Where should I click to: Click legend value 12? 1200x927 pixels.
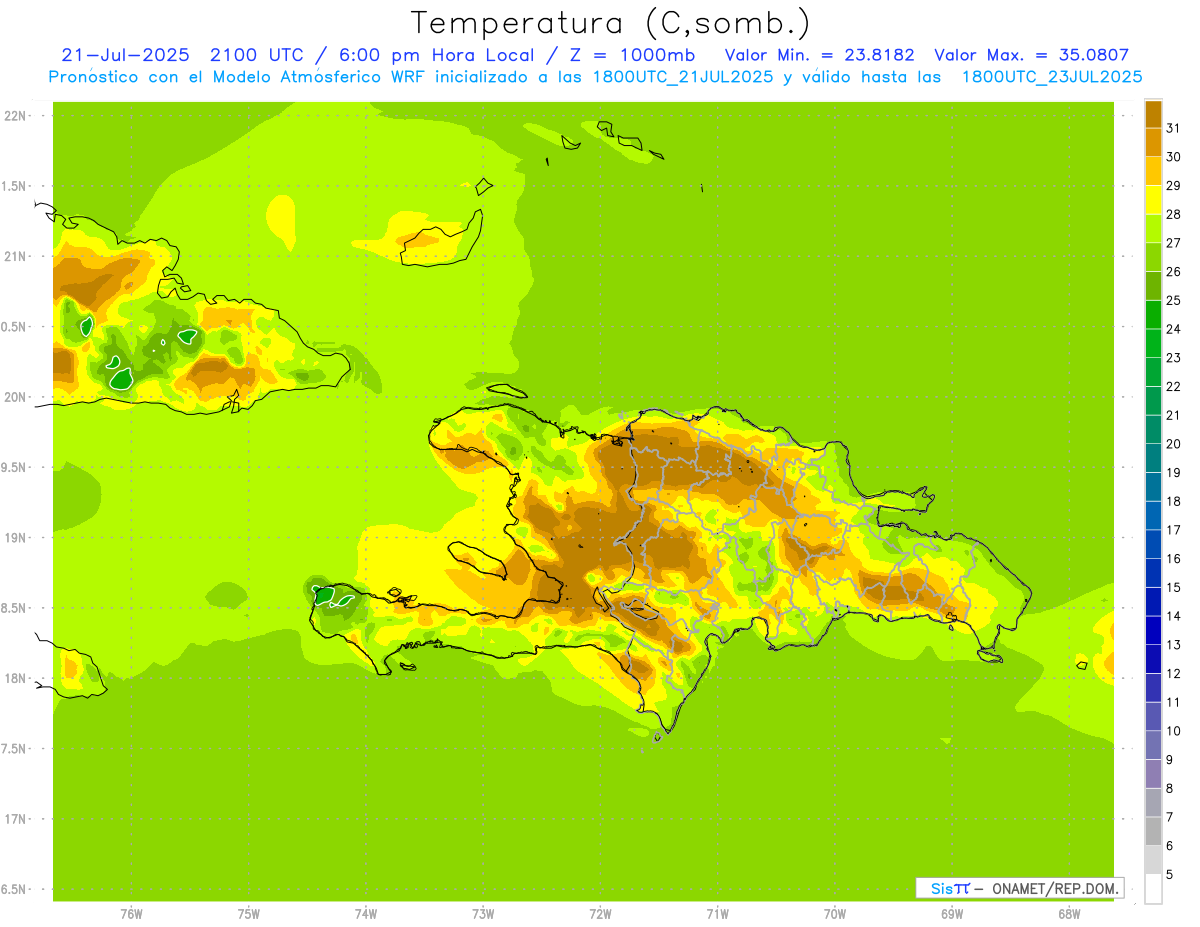click(1173, 674)
